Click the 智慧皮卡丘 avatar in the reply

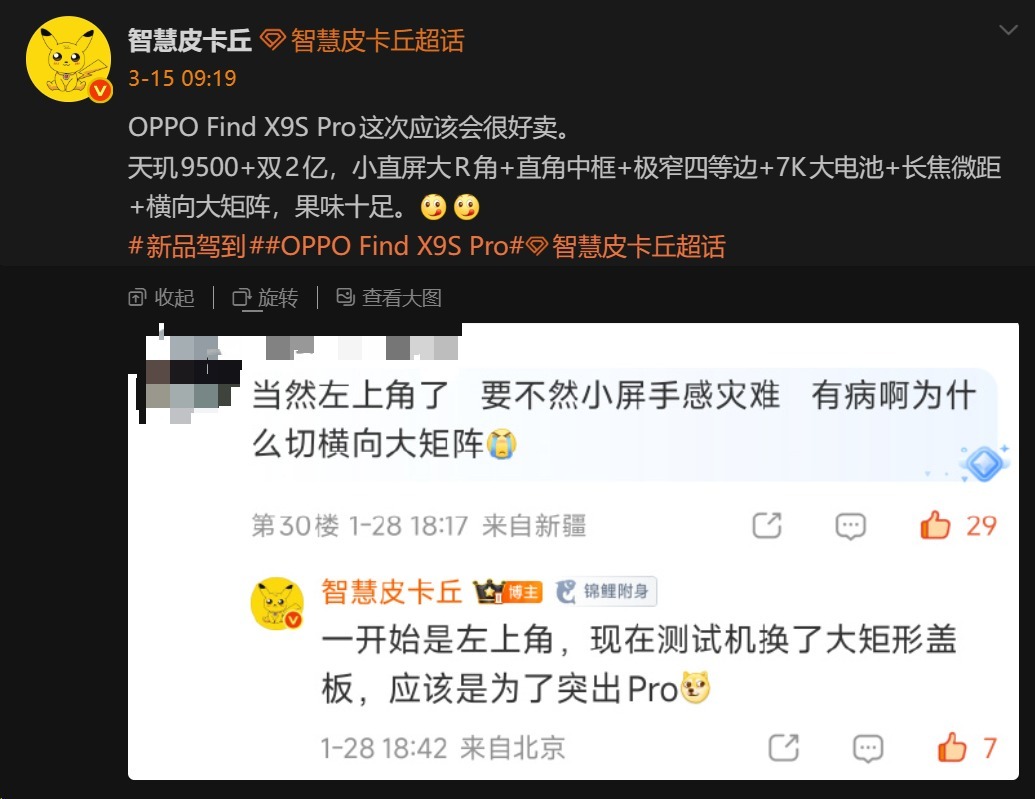277,603
